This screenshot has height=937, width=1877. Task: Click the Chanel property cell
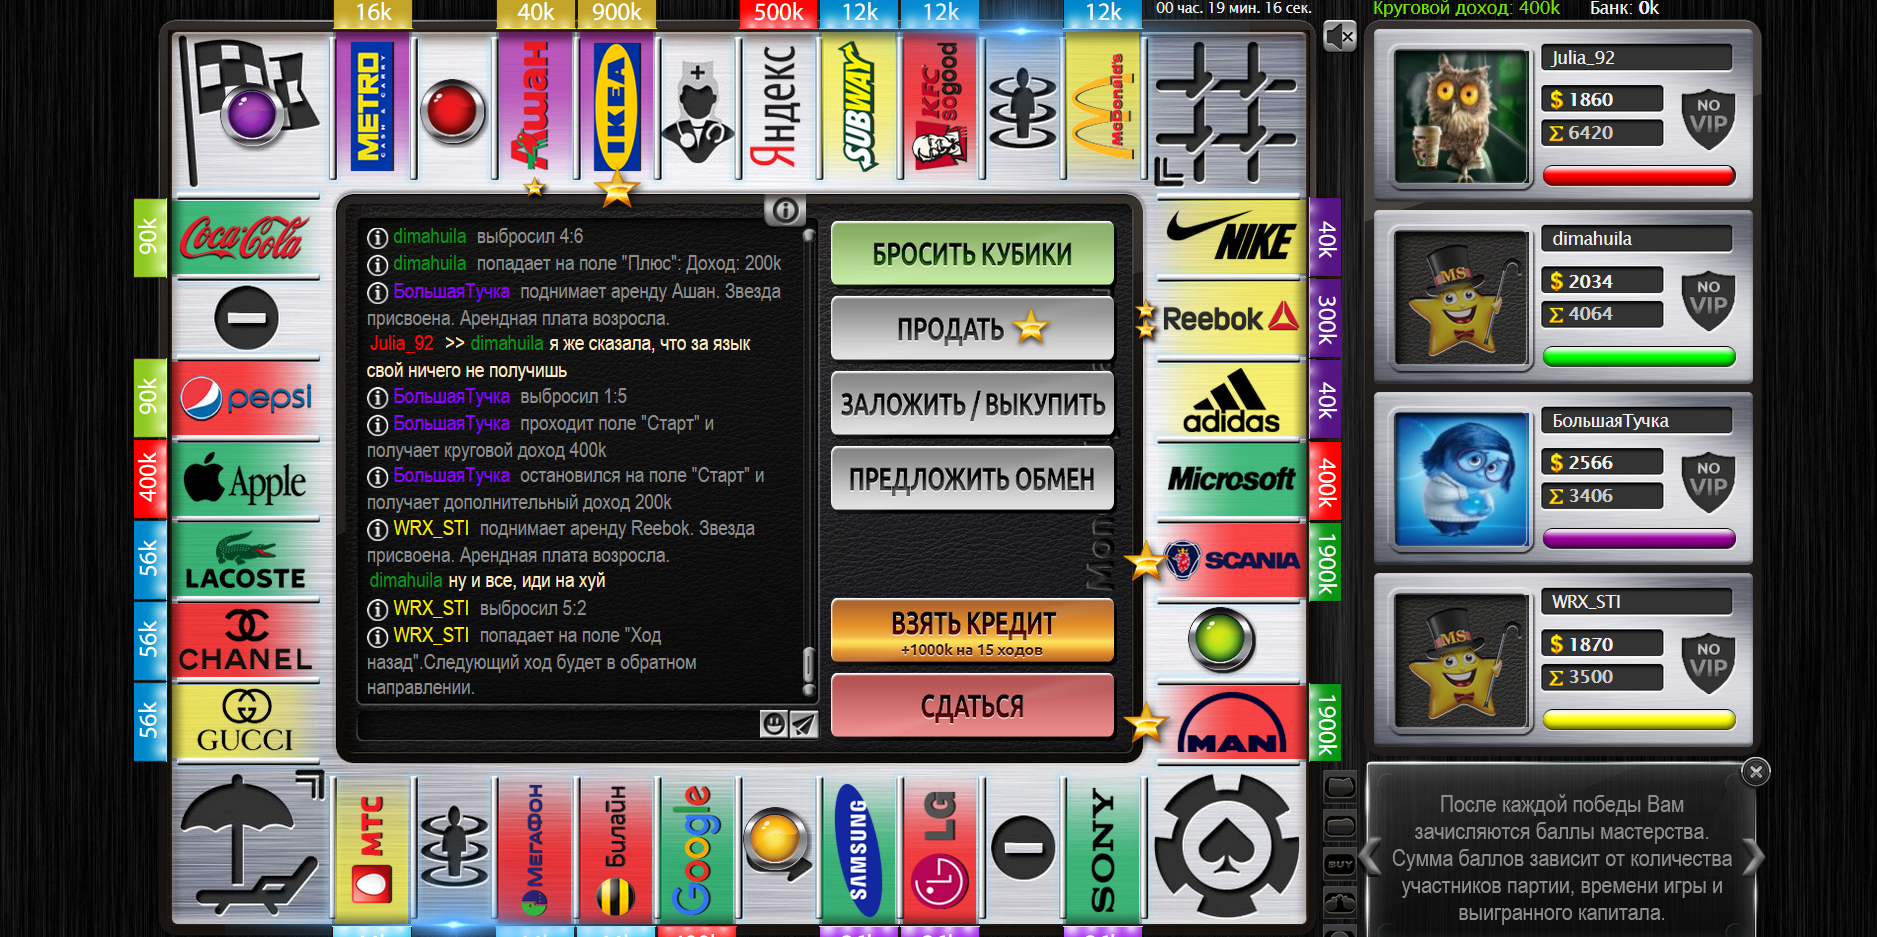pyautogui.click(x=246, y=642)
